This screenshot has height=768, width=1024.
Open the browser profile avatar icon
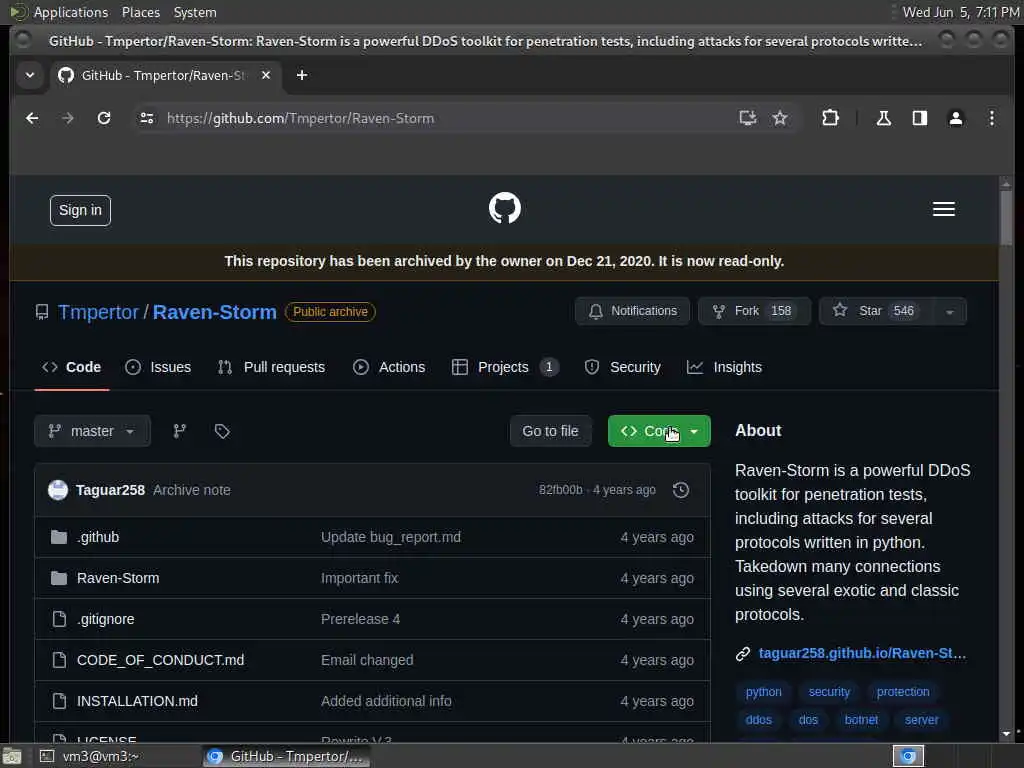(955, 118)
